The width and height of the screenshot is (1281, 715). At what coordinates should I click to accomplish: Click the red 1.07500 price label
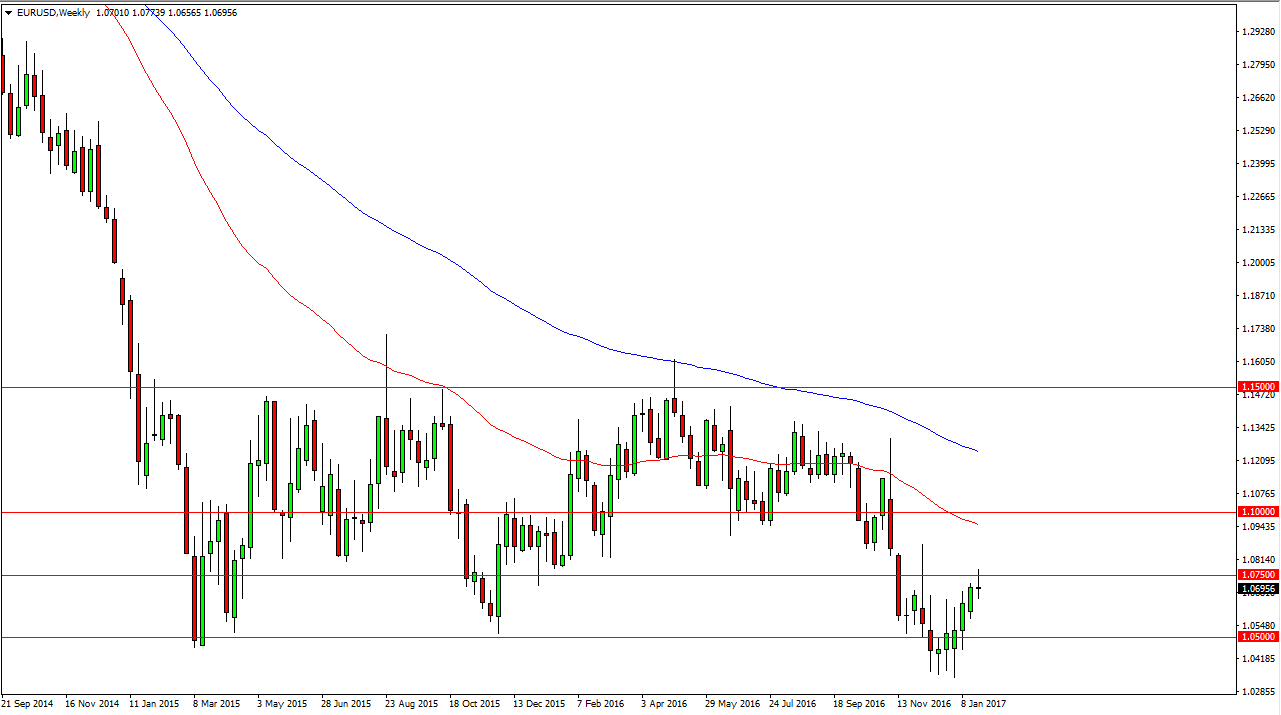coord(1258,575)
